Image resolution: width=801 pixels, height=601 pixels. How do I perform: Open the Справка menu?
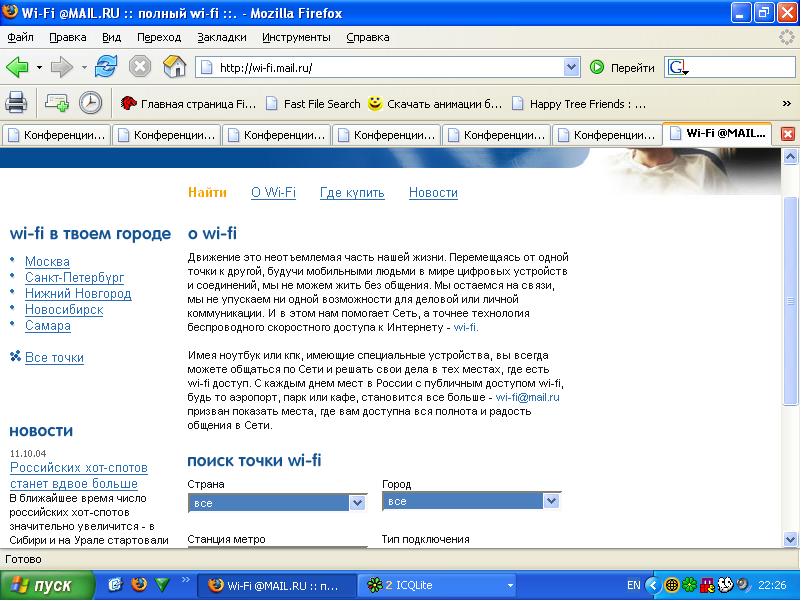click(x=368, y=37)
